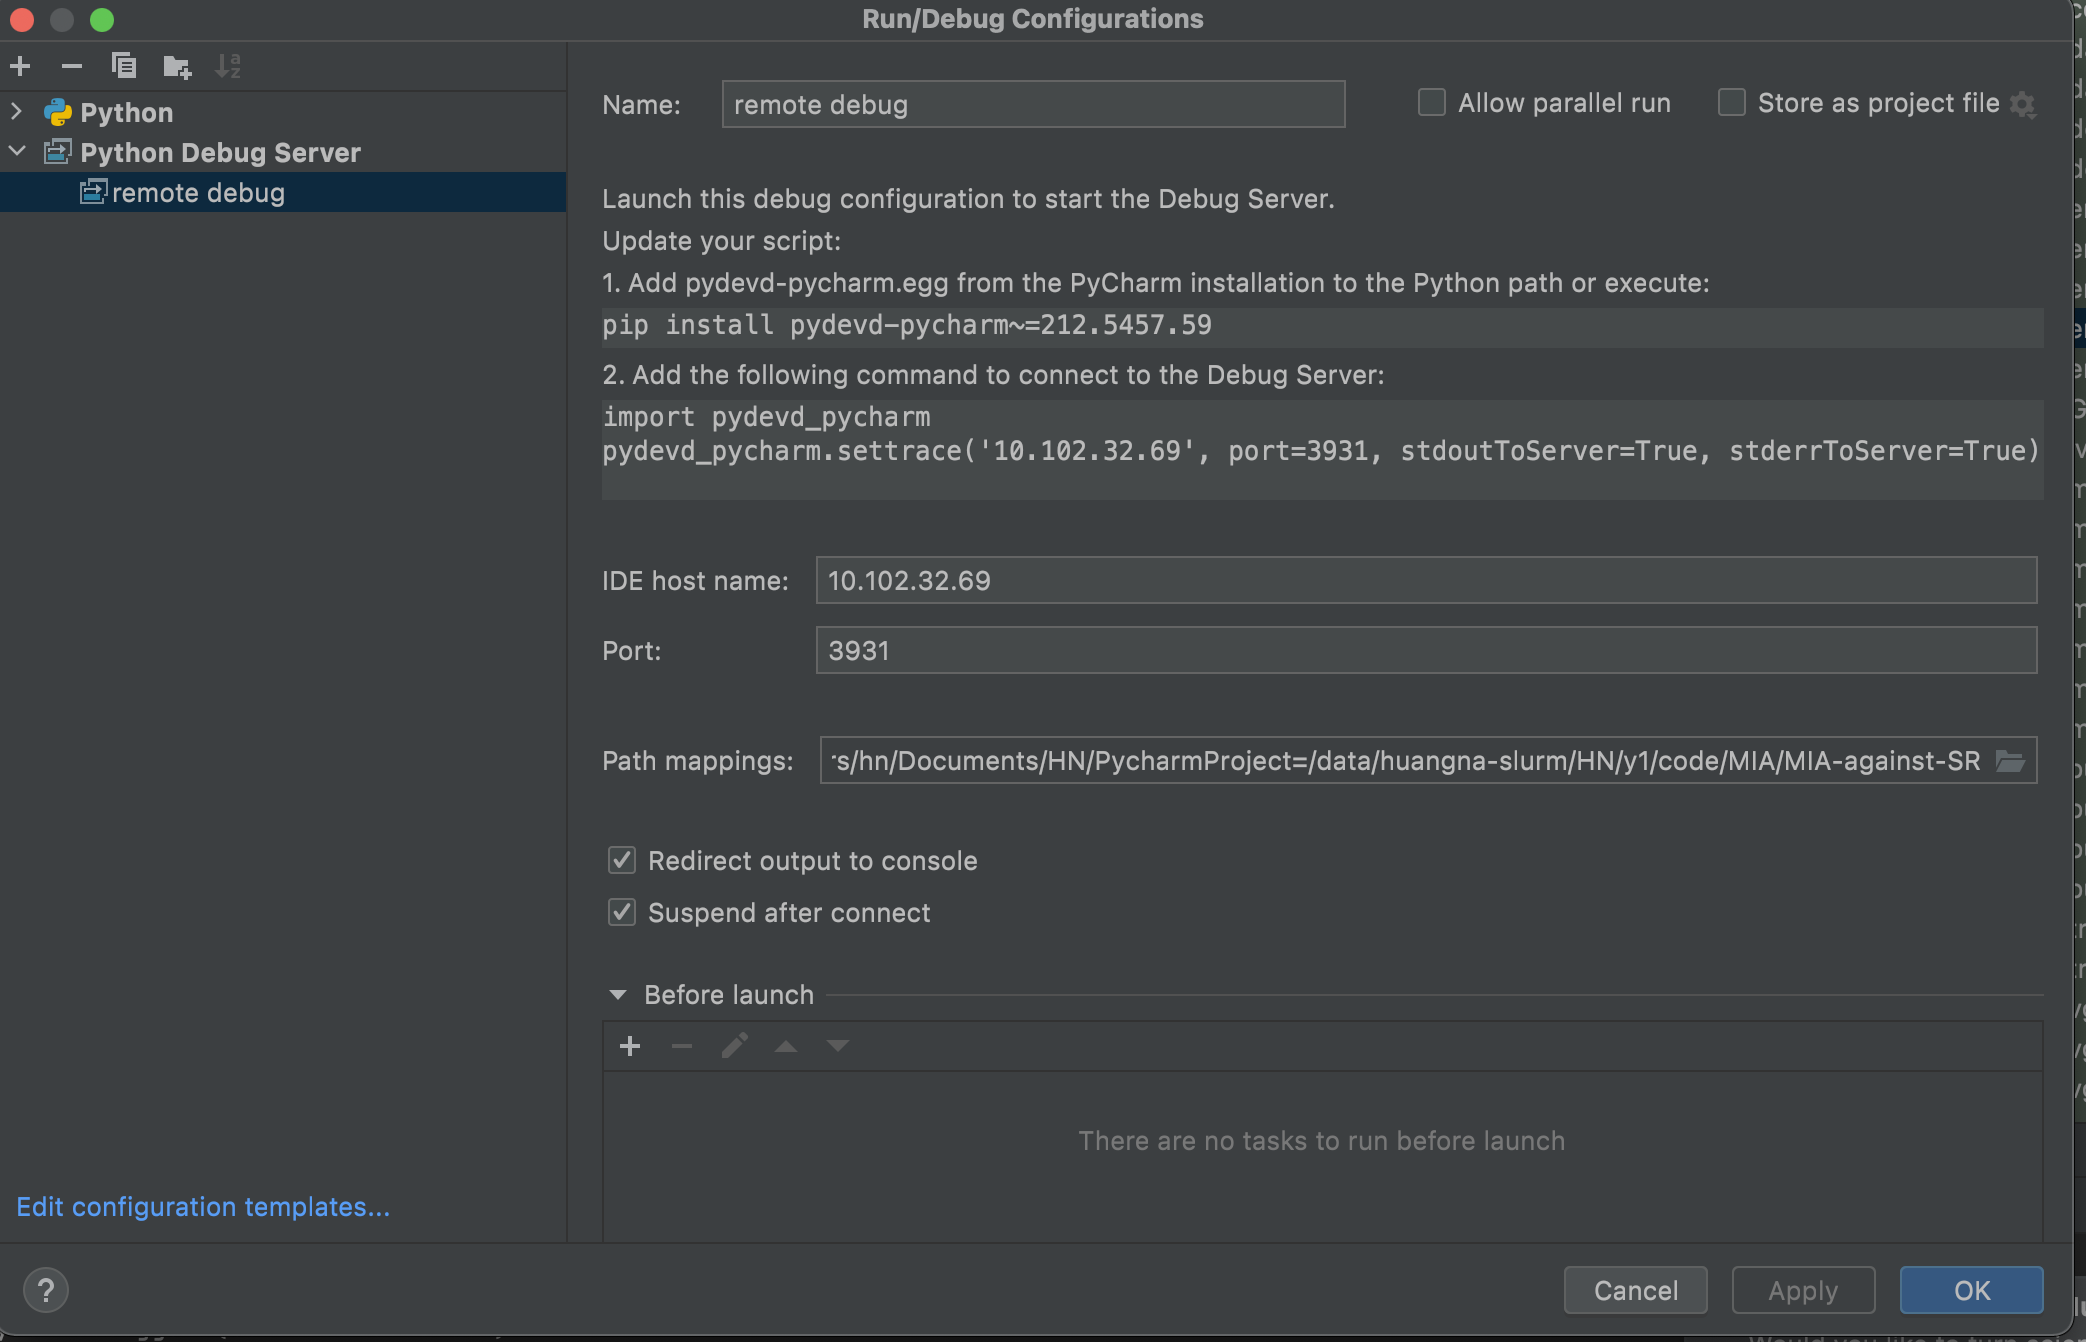Add a Before launch task with the plus icon
The width and height of the screenshot is (2086, 1342).
coord(630,1046)
